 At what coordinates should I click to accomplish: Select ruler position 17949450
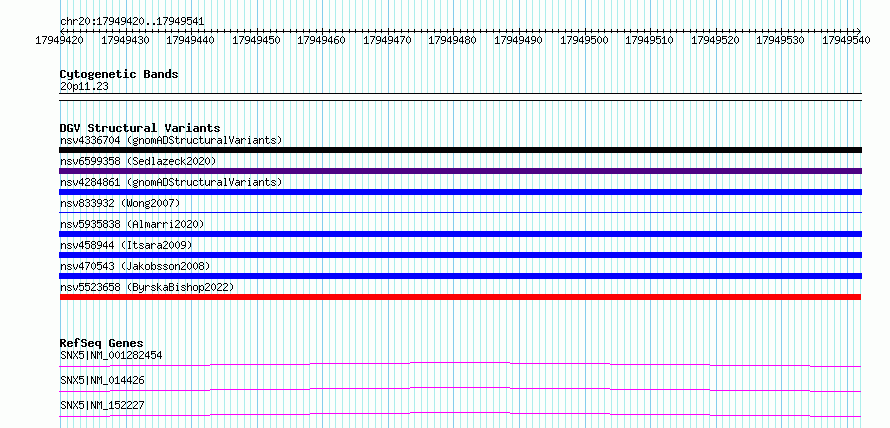(256, 40)
